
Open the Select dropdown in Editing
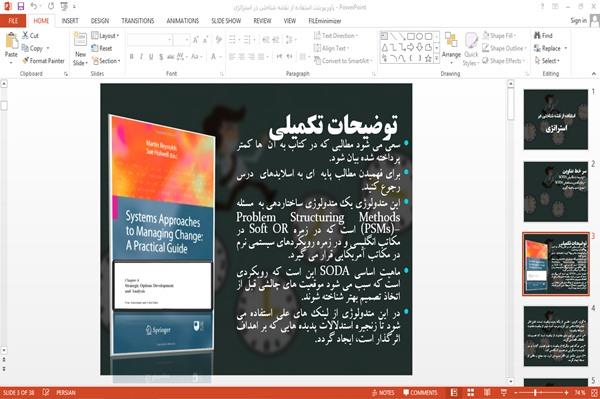(547, 61)
